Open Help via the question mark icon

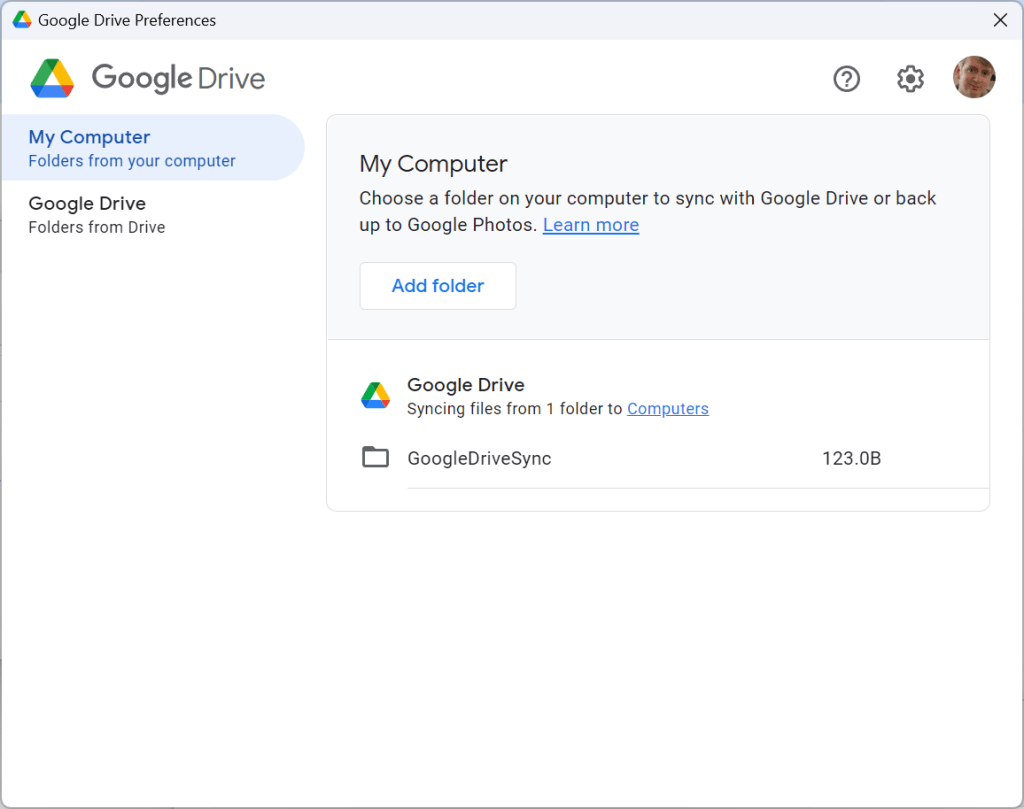click(x=846, y=78)
